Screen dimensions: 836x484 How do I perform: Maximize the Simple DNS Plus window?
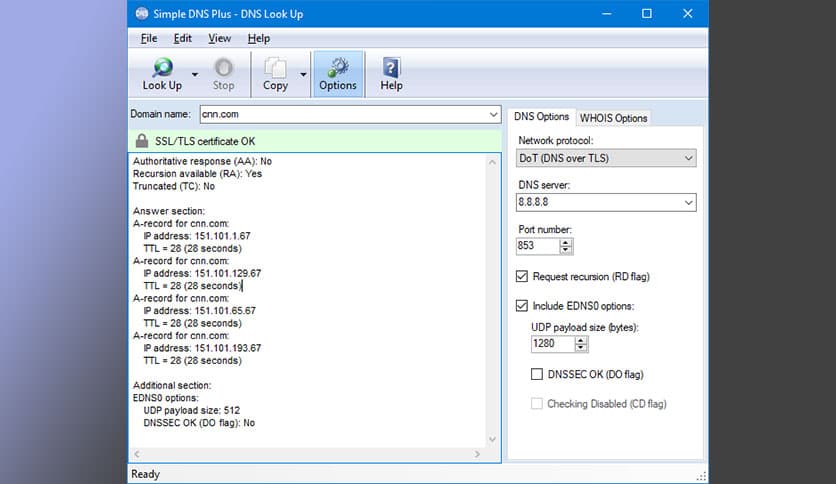(647, 14)
